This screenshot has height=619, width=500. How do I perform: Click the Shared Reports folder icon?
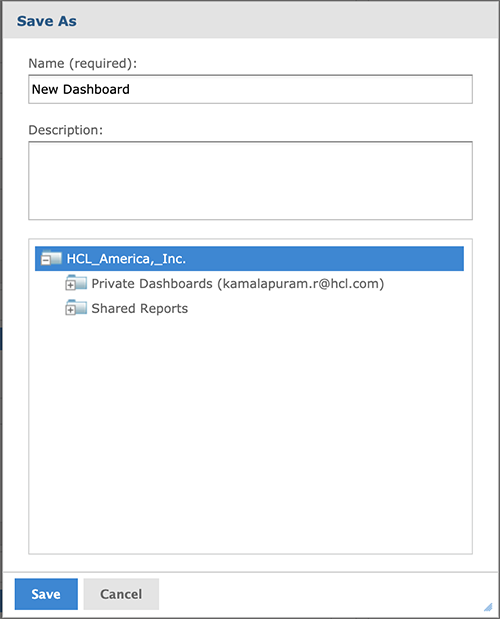tap(77, 307)
